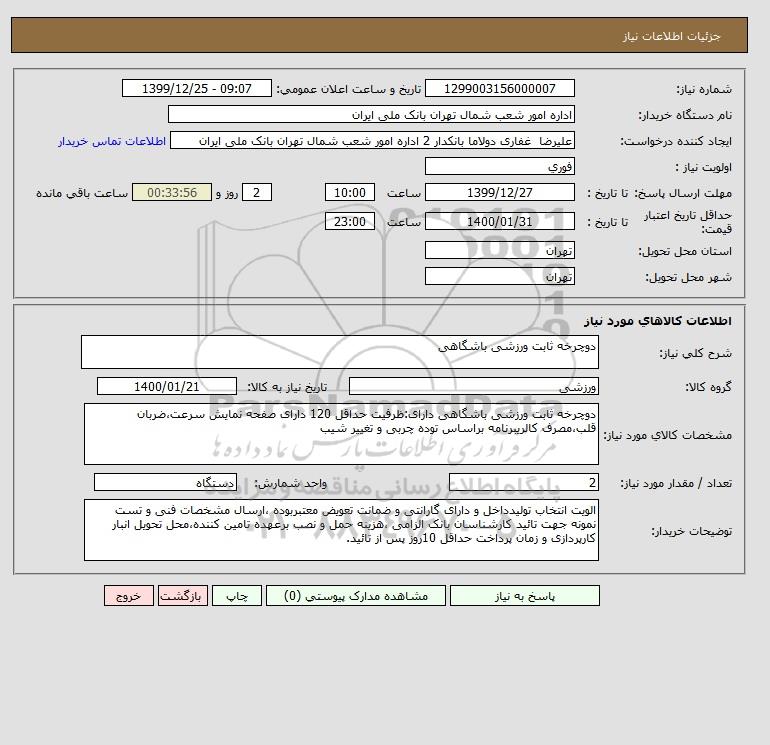The image size is (770, 745).
Task: Click the validity time field 23:00
Action: [350, 221]
